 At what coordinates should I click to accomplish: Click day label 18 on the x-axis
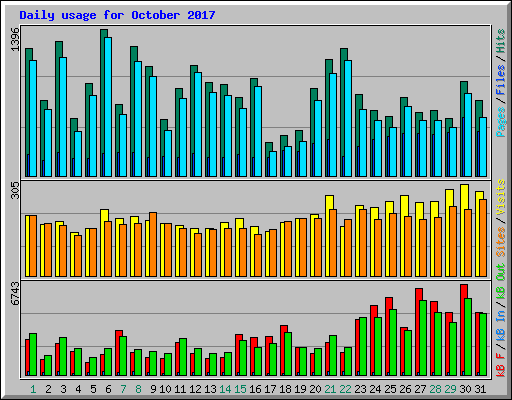click(x=285, y=389)
